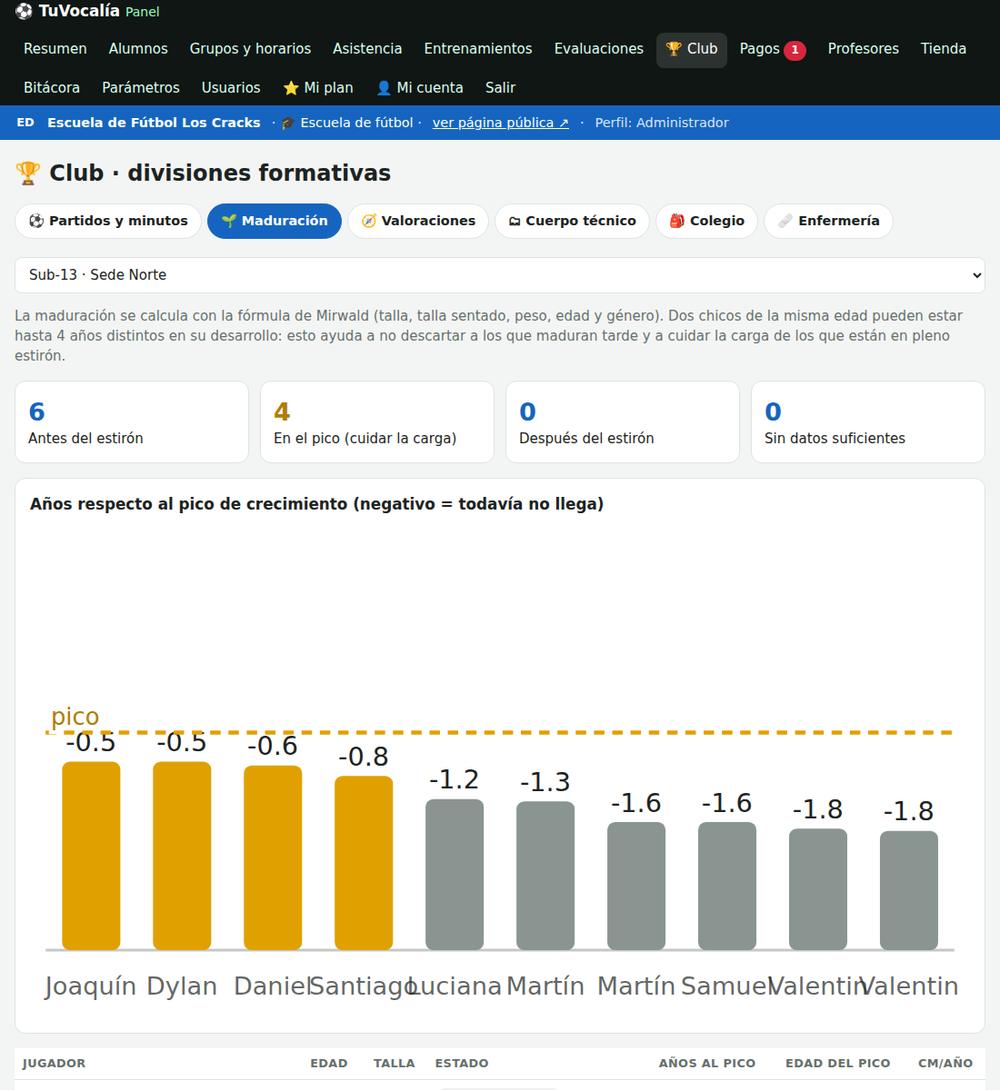The height and width of the screenshot is (1090, 1000).
Task: Go to Evaluaciones
Action: pyautogui.click(x=599, y=49)
